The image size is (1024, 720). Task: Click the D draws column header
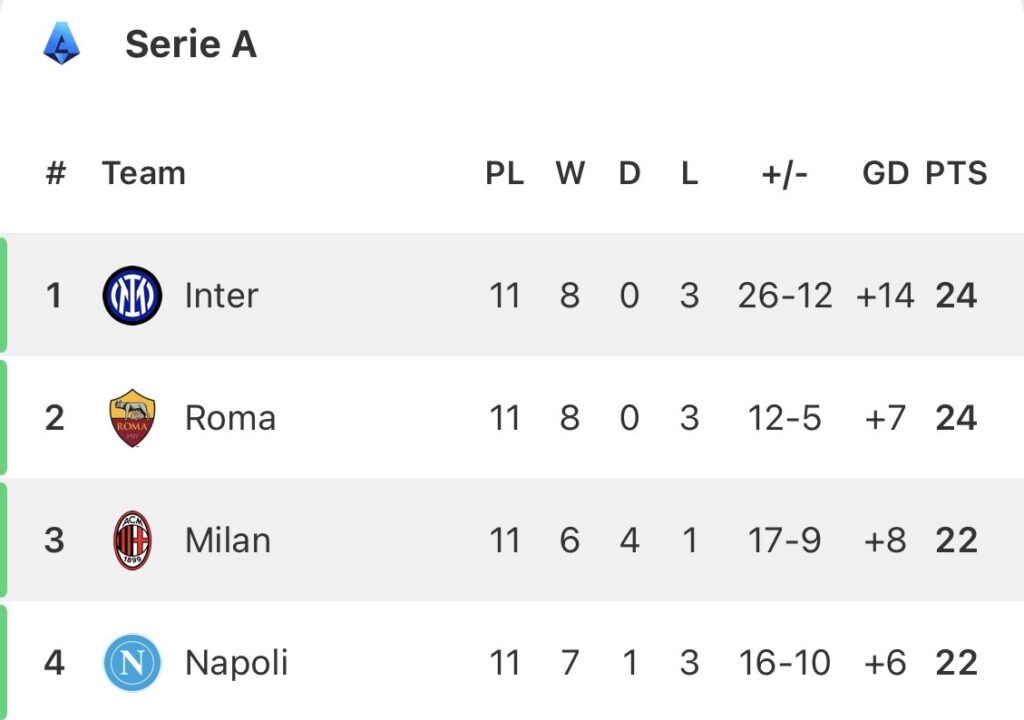coord(629,173)
